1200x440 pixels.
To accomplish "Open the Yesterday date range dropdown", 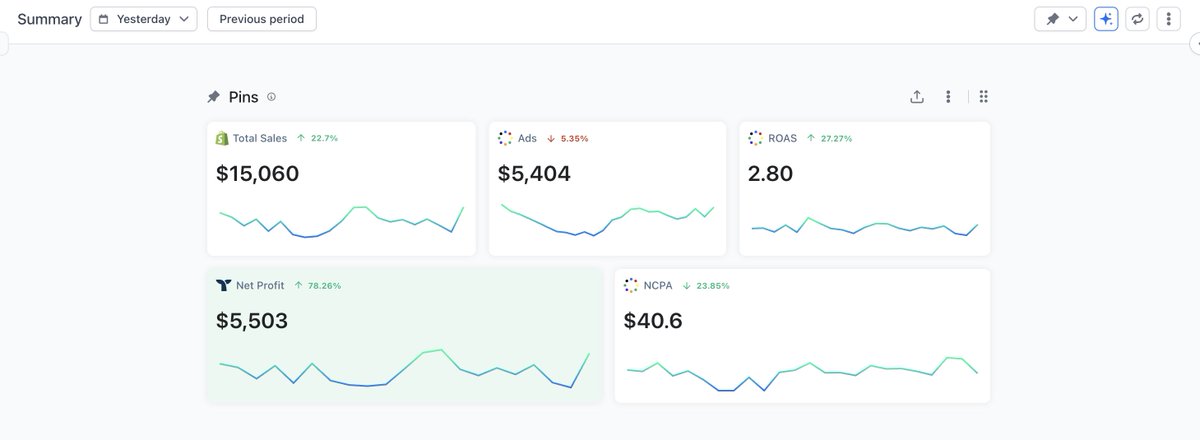I will pos(144,19).
